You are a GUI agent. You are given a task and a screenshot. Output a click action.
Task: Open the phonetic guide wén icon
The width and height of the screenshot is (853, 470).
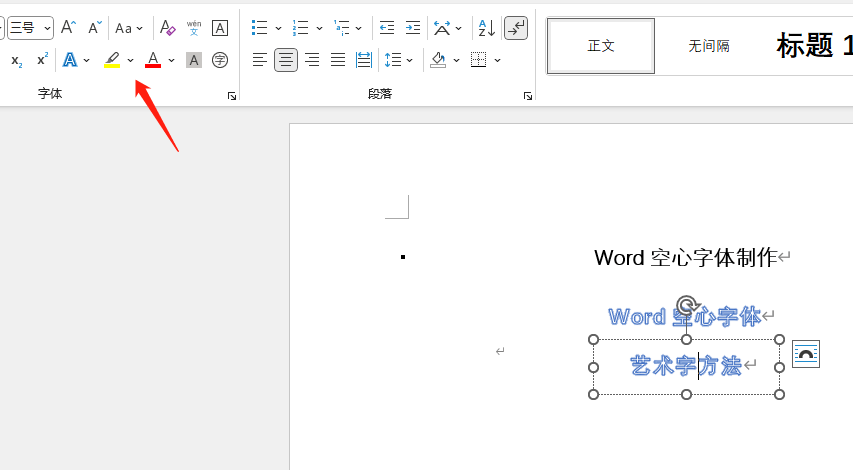click(194, 28)
